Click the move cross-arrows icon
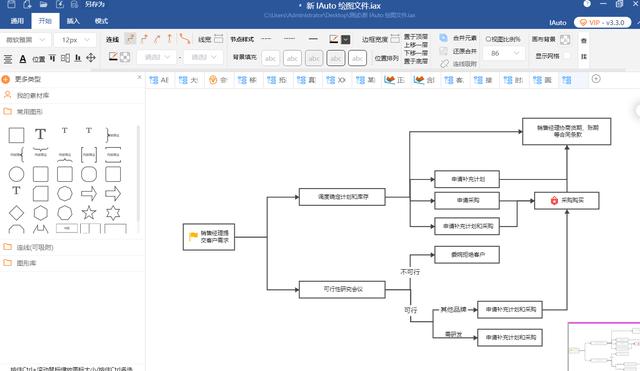Screen dimensions: 640x371 click(91, 58)
